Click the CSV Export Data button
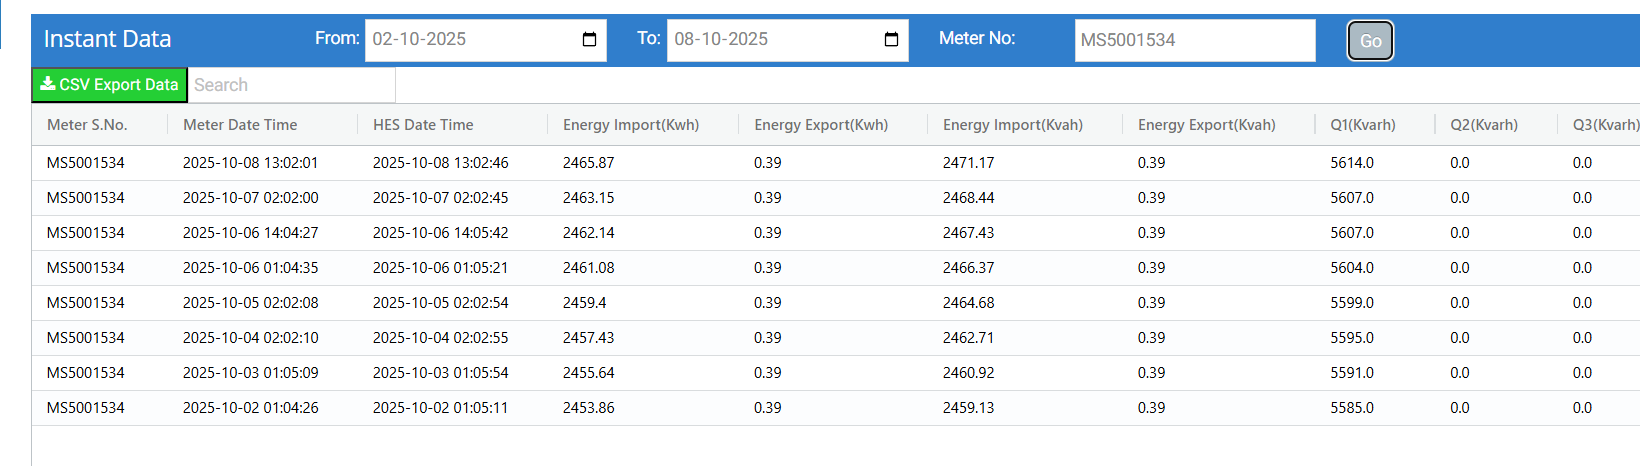 109,85
